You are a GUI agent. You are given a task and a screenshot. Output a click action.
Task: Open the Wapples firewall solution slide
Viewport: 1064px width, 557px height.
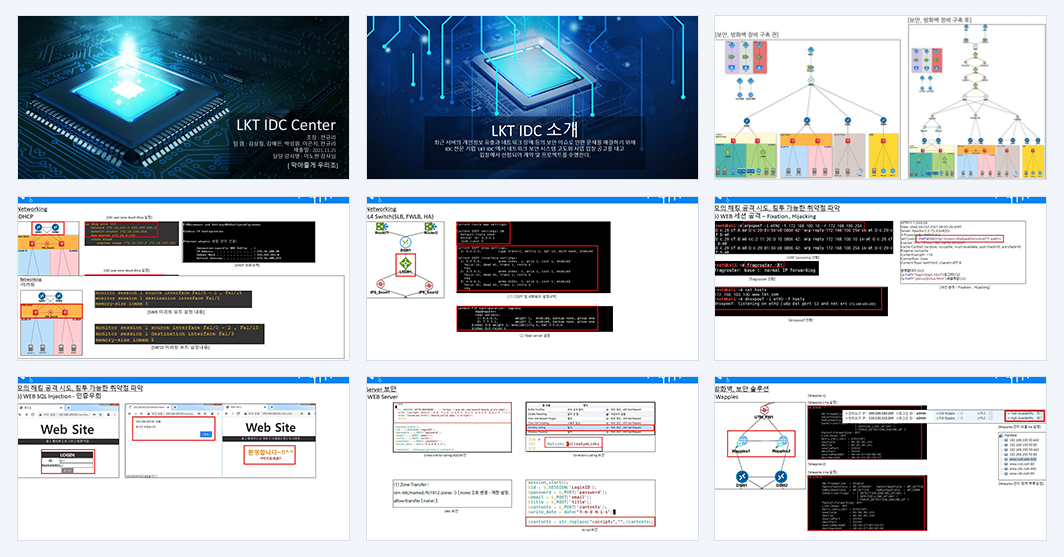880,459
